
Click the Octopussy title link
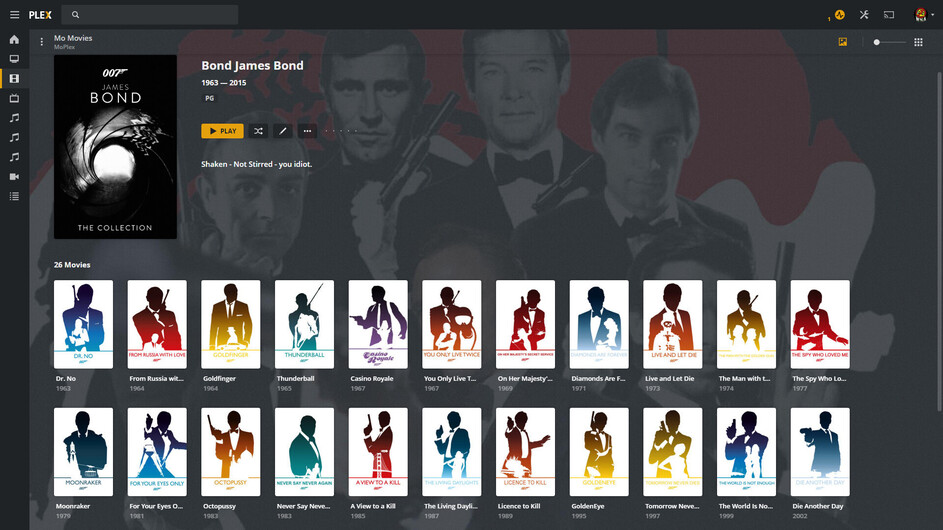point(220,506)
